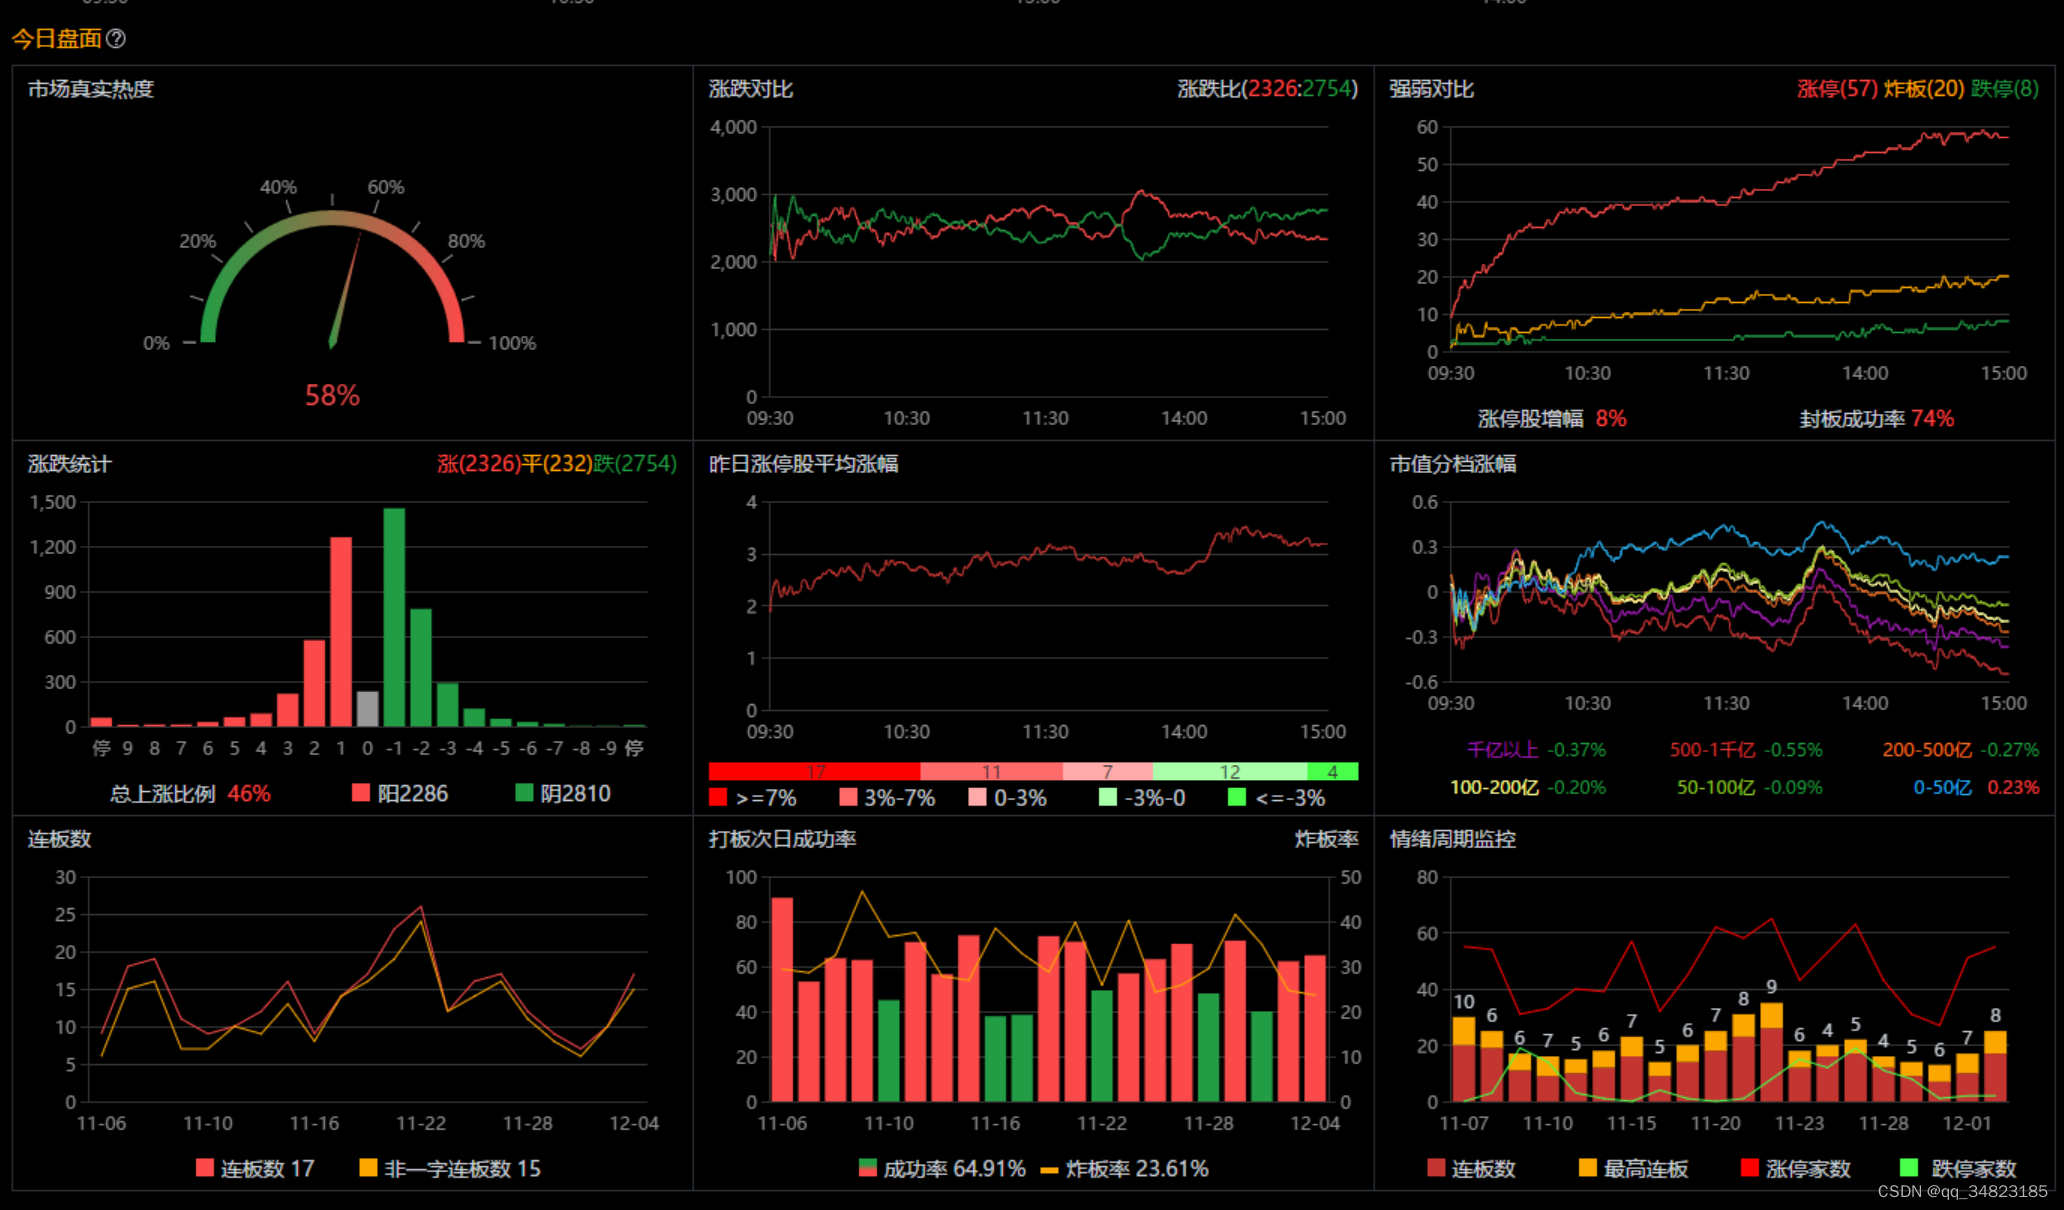
Task: Click the 市场真实热度 panel title
Action: click(x=91, y=89)
